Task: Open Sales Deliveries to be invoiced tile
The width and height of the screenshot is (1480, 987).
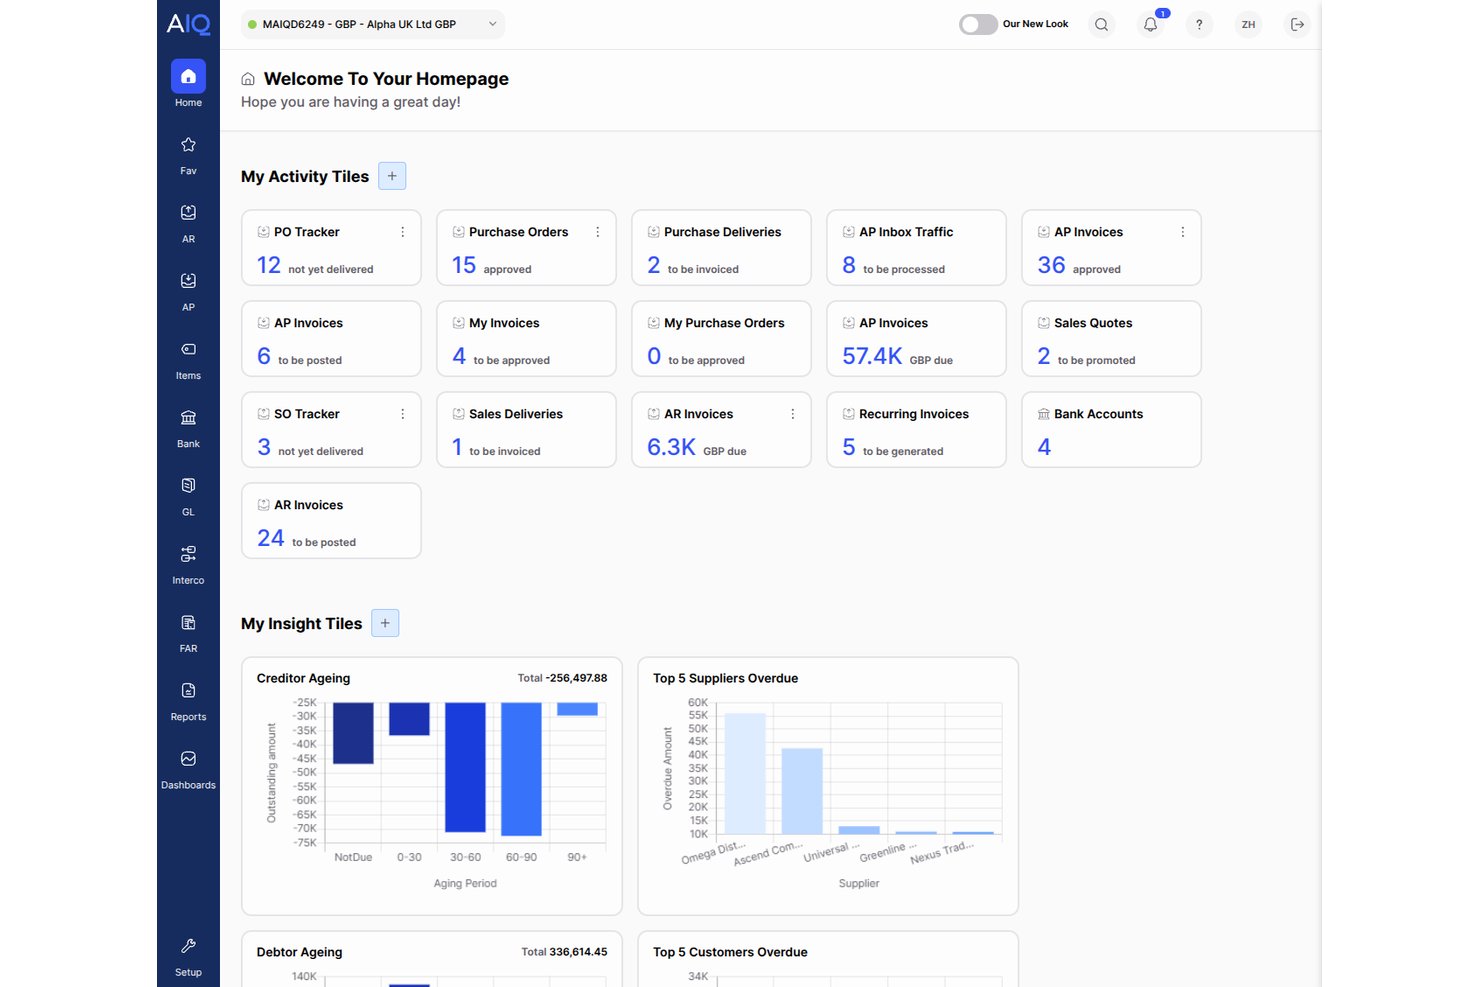Action: pos(526,430)
